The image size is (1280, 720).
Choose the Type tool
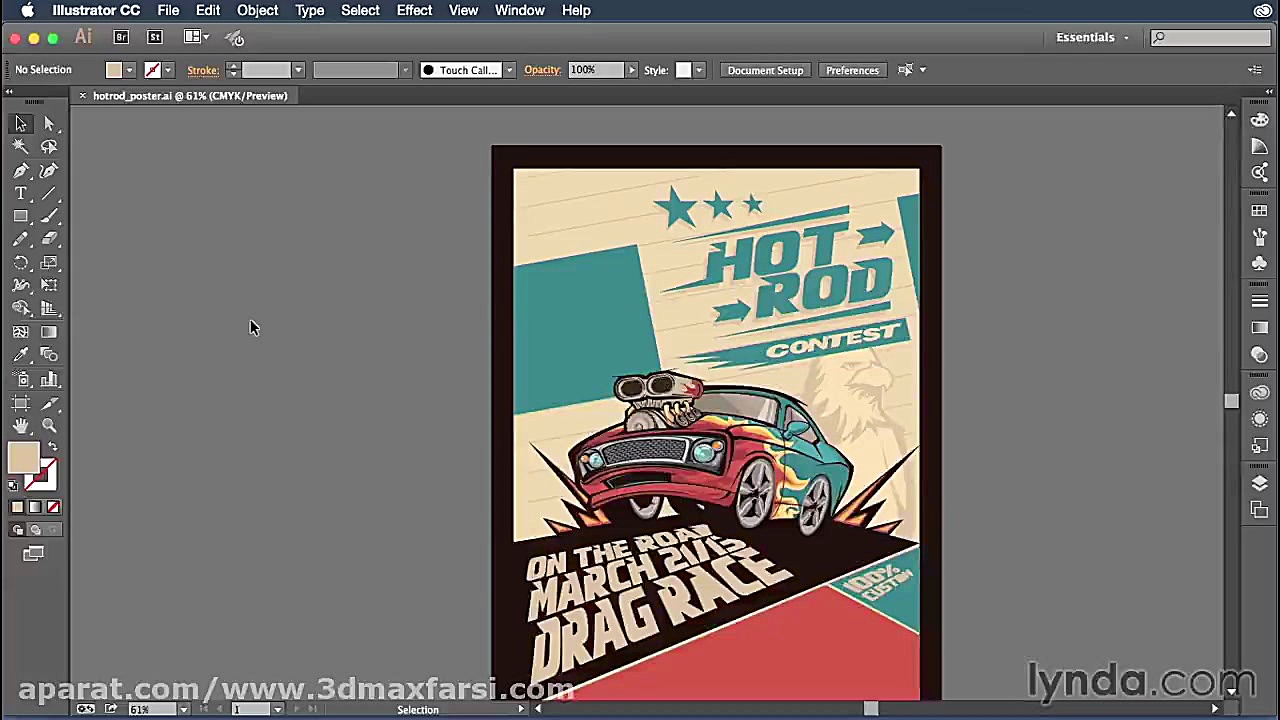coord(20,194)
